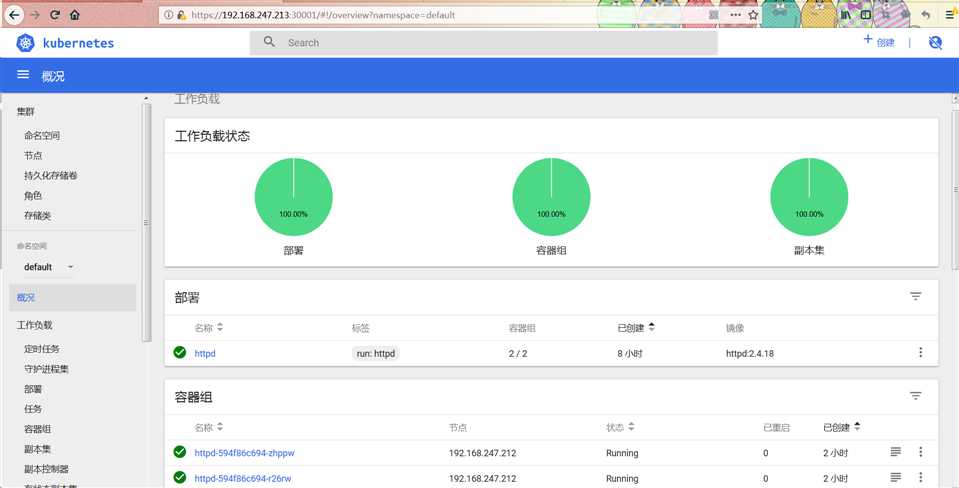The height and width of the screenshot is (488, 959).
Task: Click the browser address bar URL
Action: point(323,15)
